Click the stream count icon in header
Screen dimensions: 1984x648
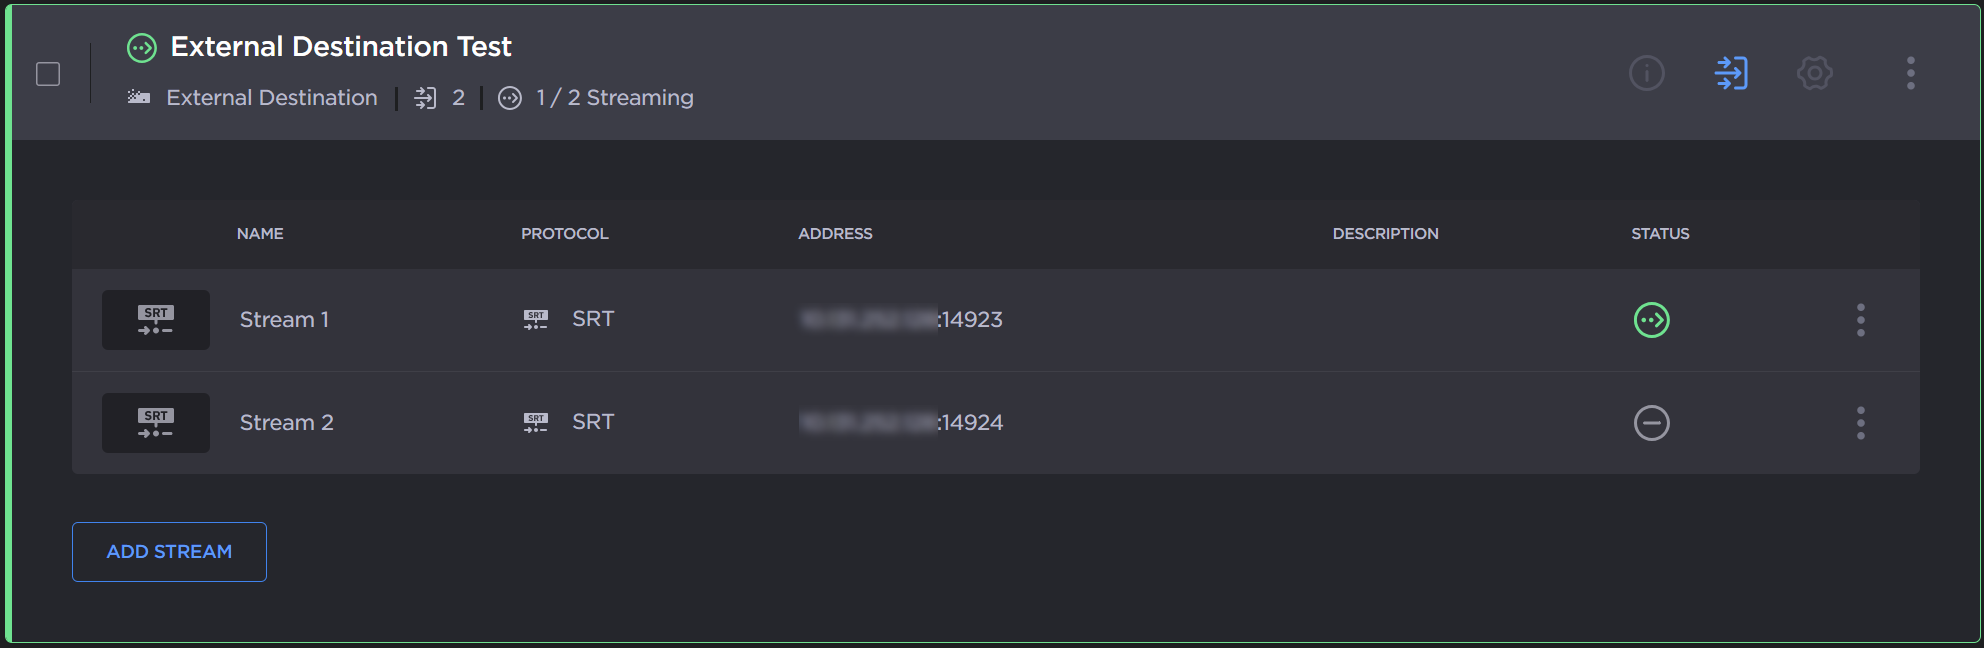click(x=425, y=98)
